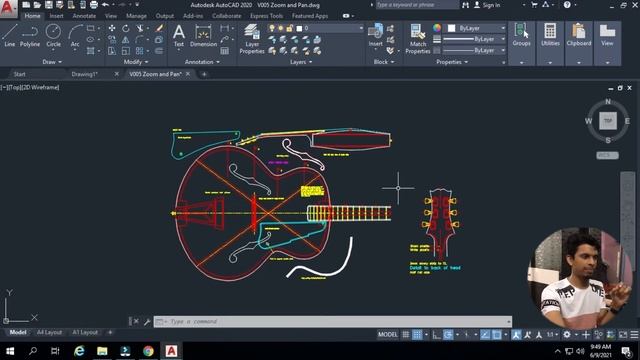This screenshot has height=360, width=640.
Task: Select the Circle tool
Action: point(53,35)
